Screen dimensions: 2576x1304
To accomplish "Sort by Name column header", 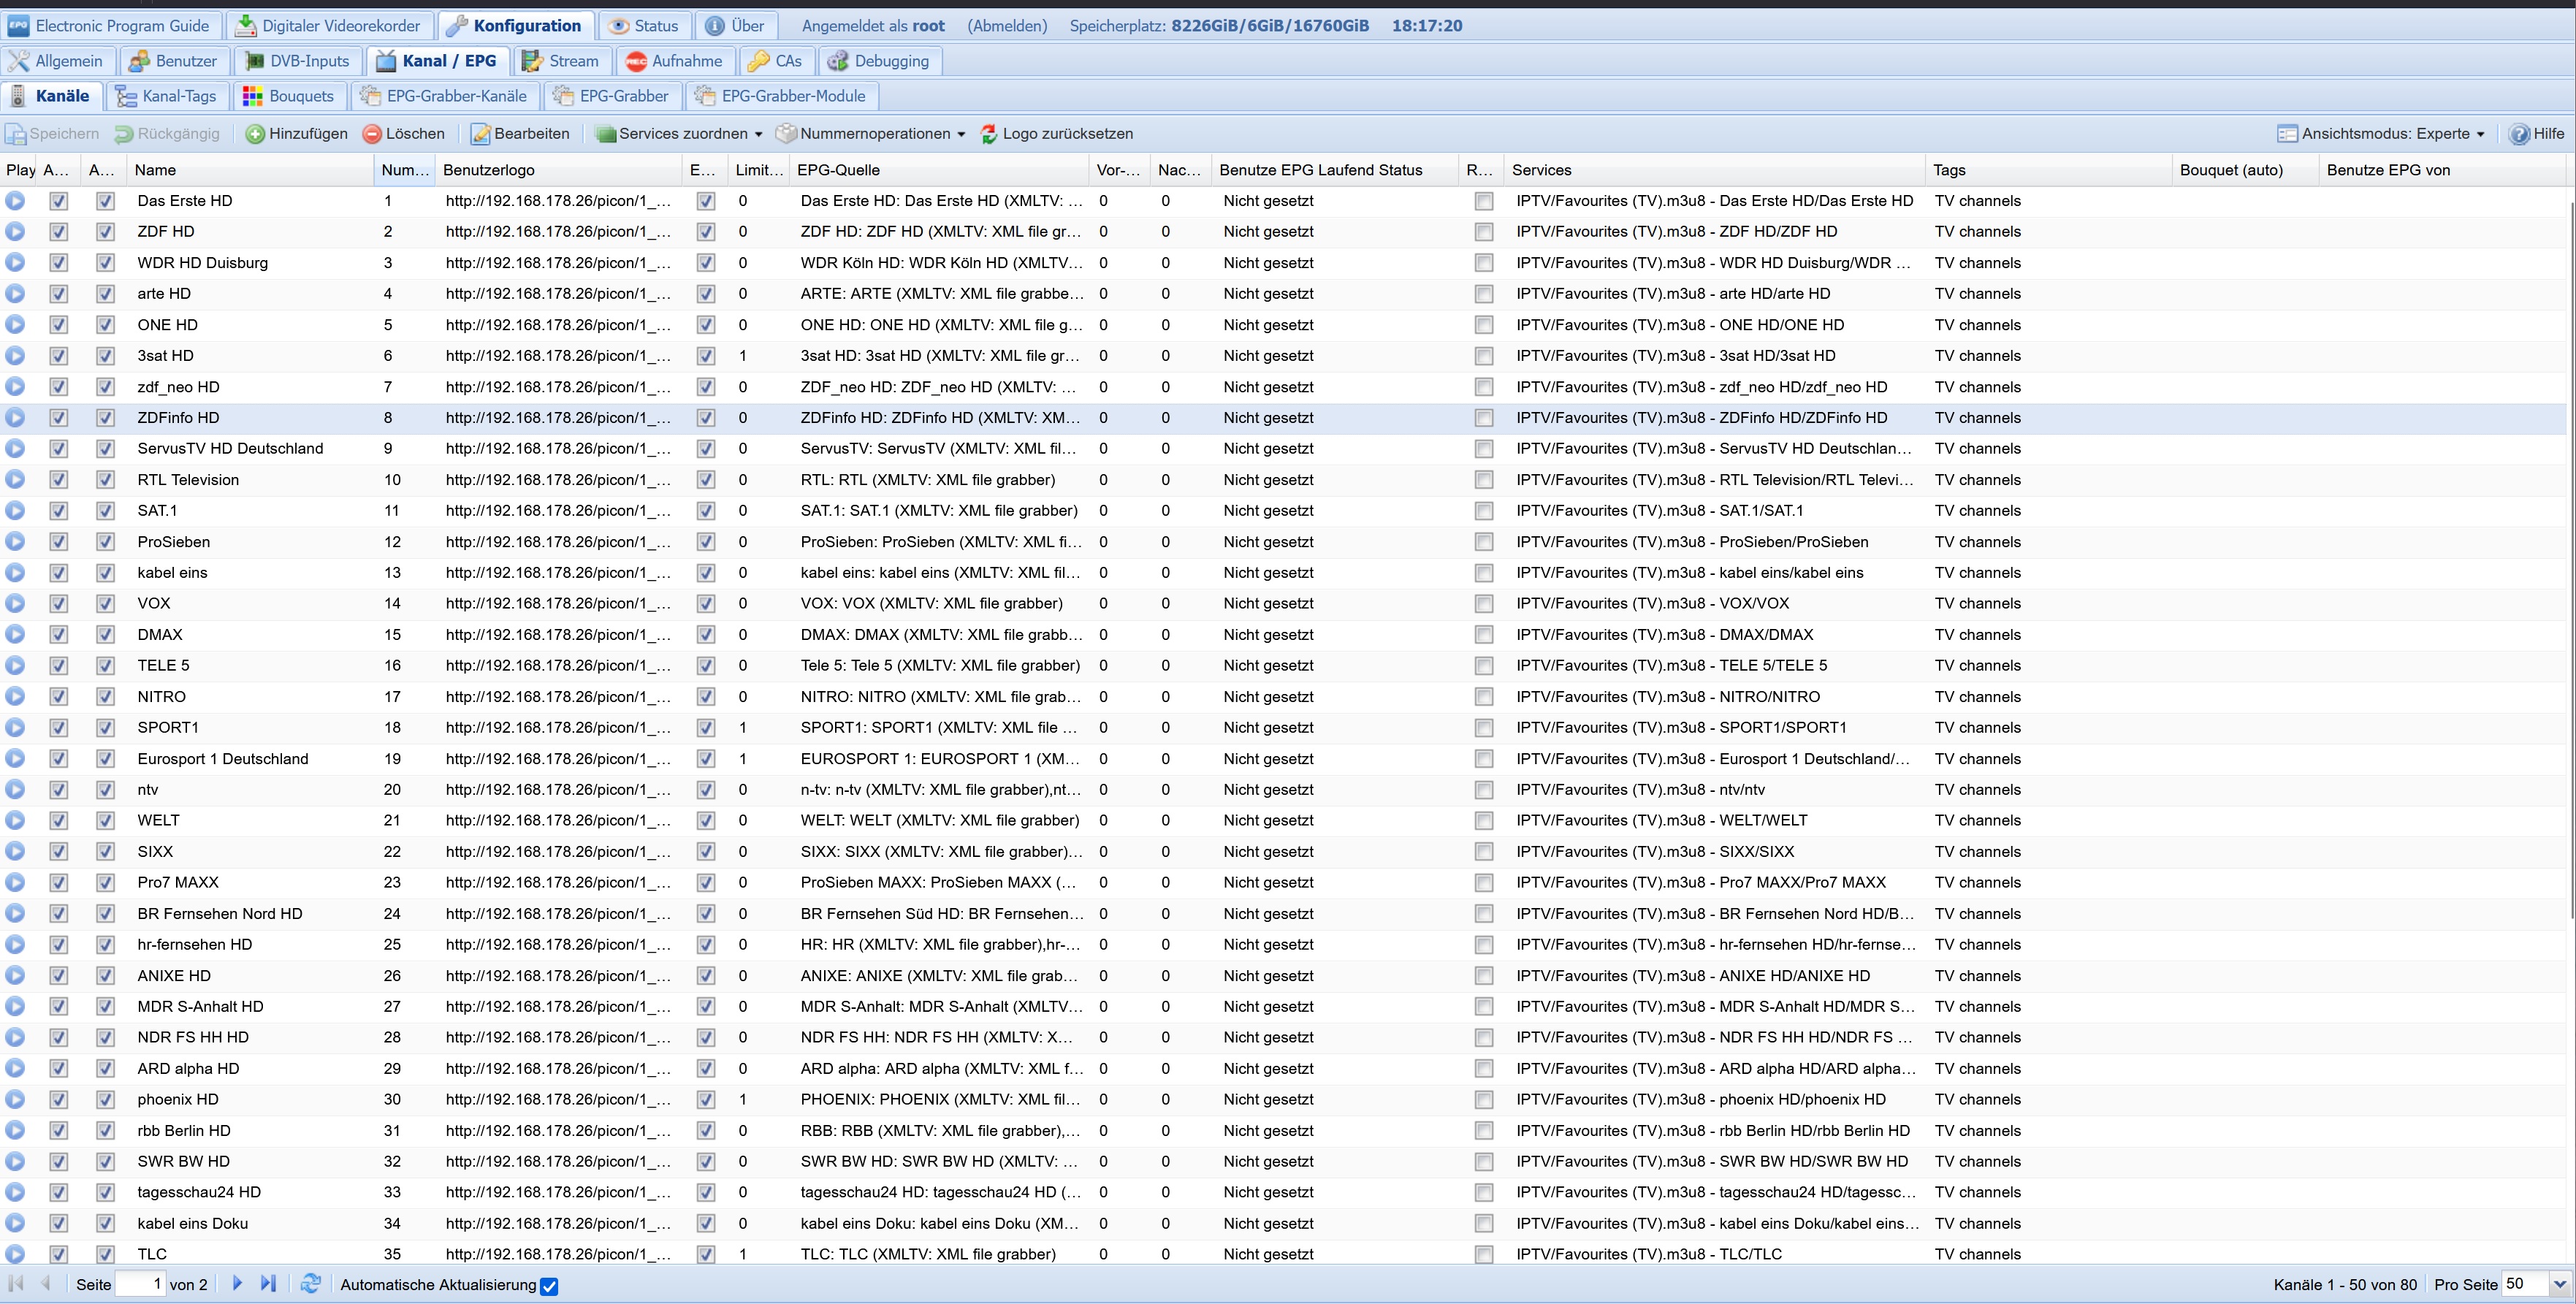I will (251, 170).
